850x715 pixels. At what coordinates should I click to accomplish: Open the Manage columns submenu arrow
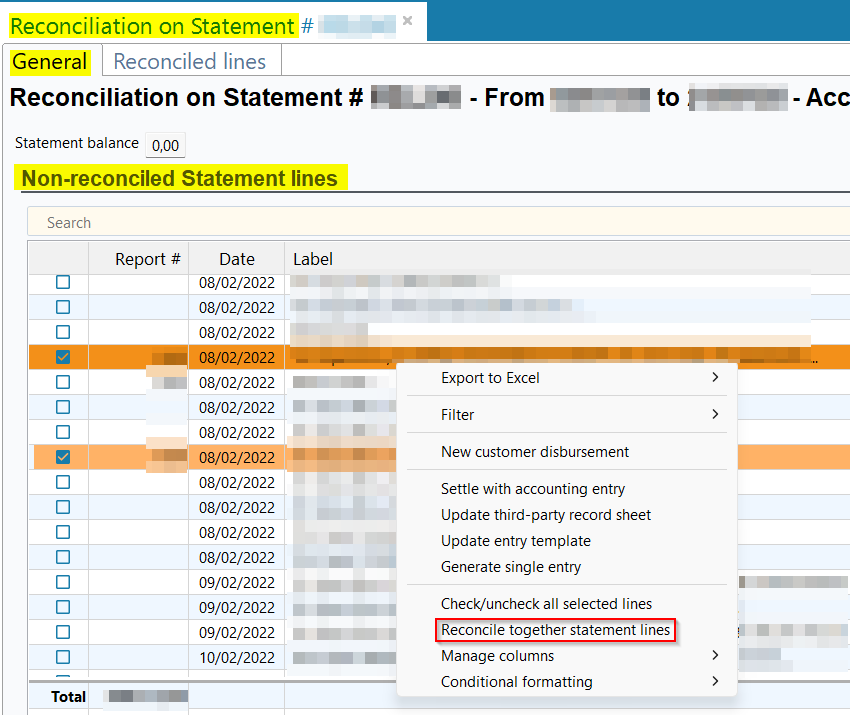(x=715, y=656)
